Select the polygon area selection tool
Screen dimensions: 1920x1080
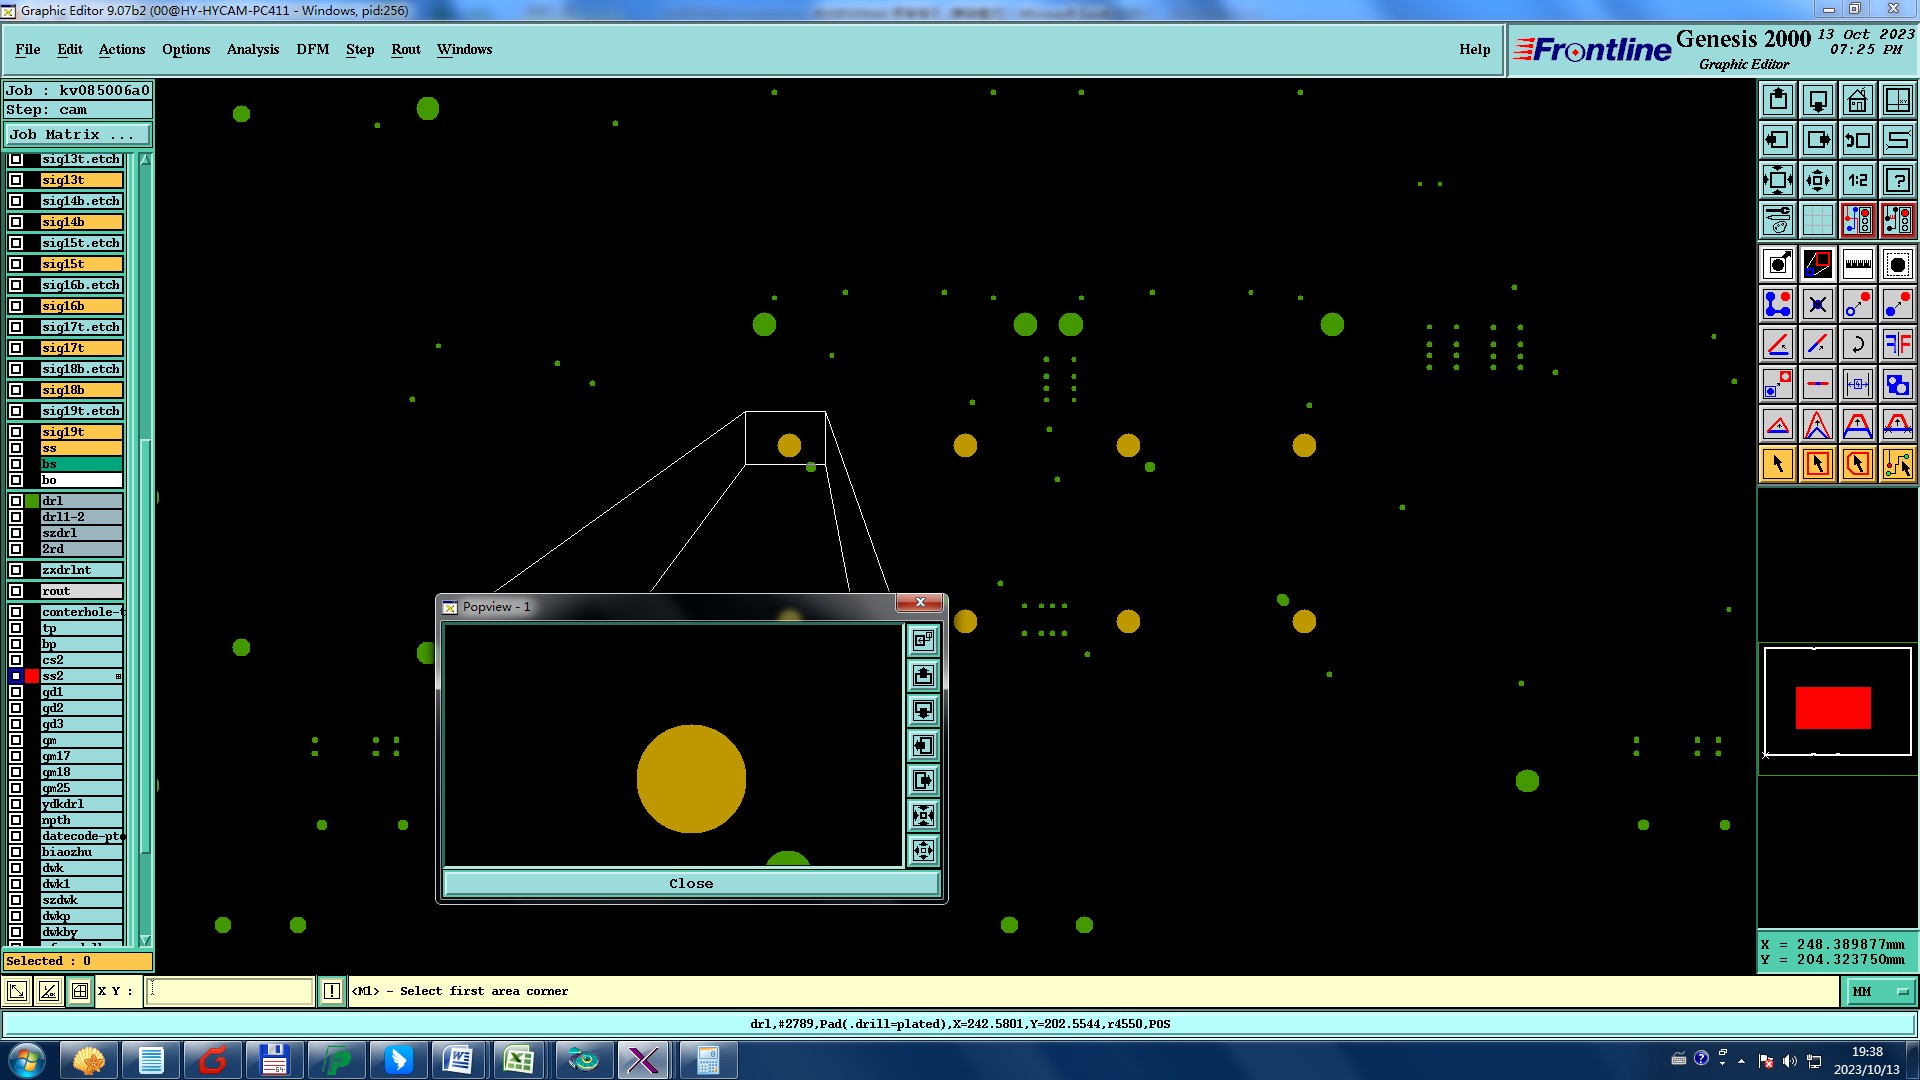pos(1858,464)
